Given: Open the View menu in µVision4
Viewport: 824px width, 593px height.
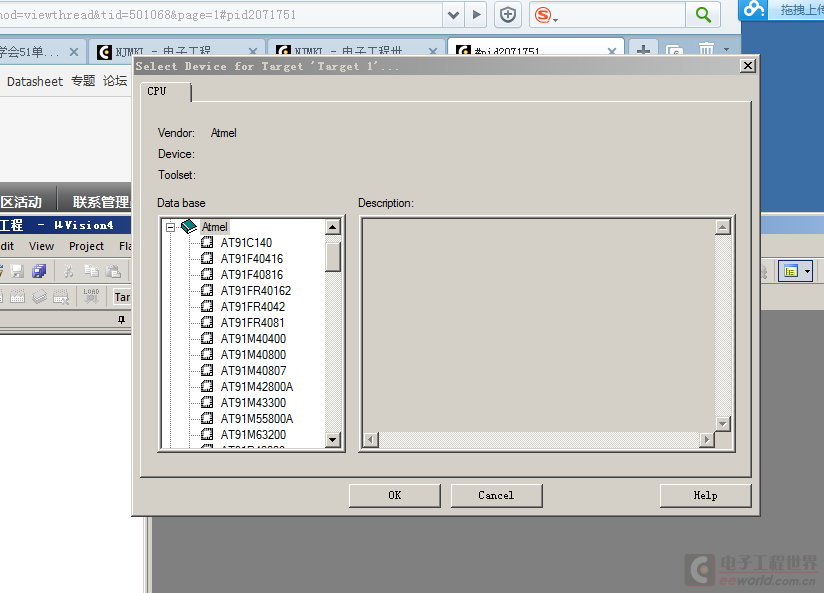Looking at the screenshot, I should (x=42, y=246).
